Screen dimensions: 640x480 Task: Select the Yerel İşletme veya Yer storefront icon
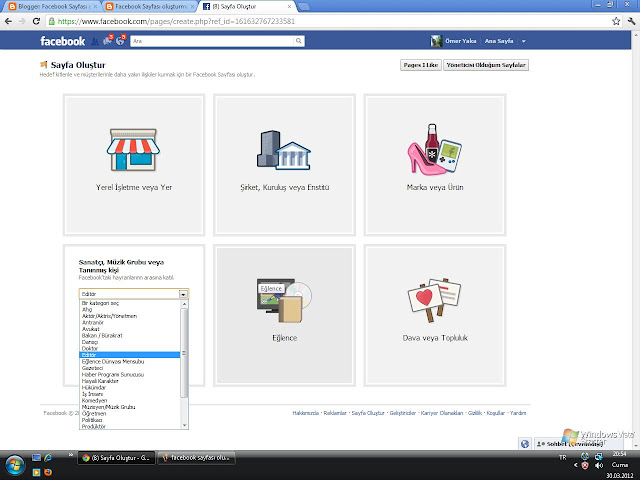coord(133,150)
